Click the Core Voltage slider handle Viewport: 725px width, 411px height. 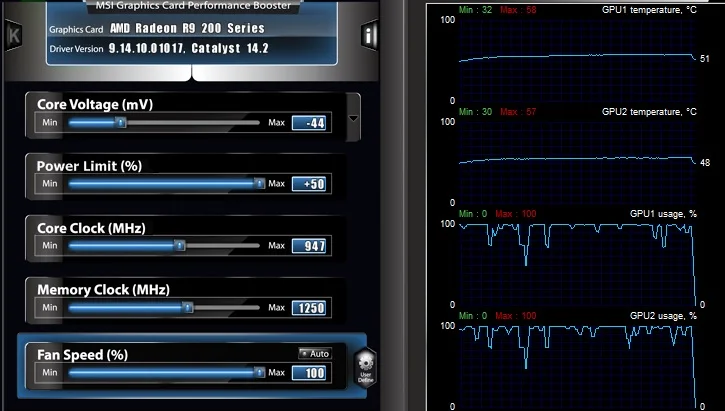pos(121,123)
